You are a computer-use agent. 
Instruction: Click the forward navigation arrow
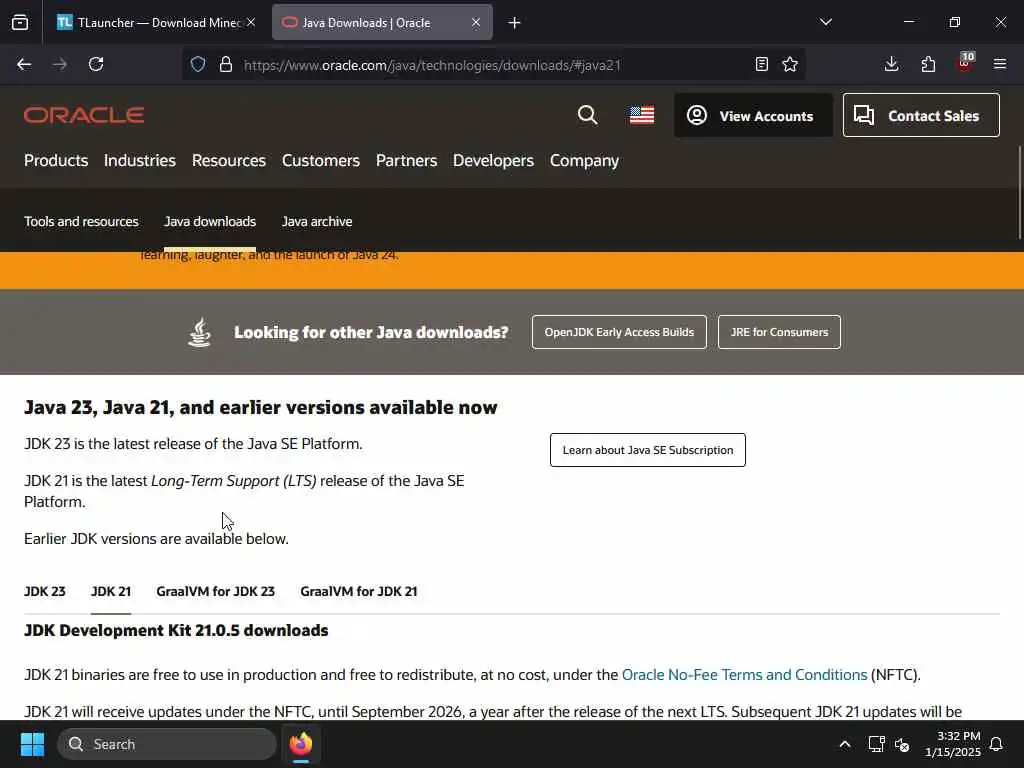(60, 64)
